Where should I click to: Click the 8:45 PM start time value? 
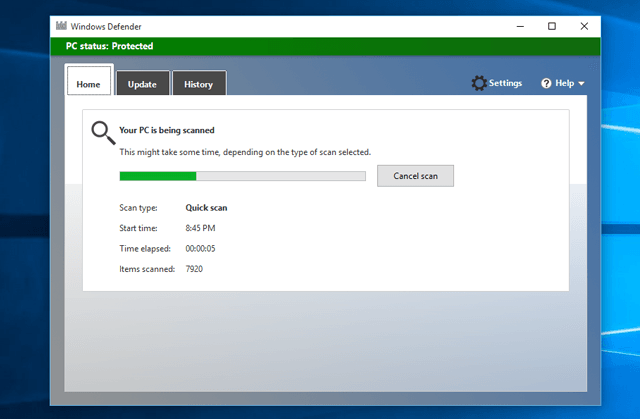(x=200, y=228)
